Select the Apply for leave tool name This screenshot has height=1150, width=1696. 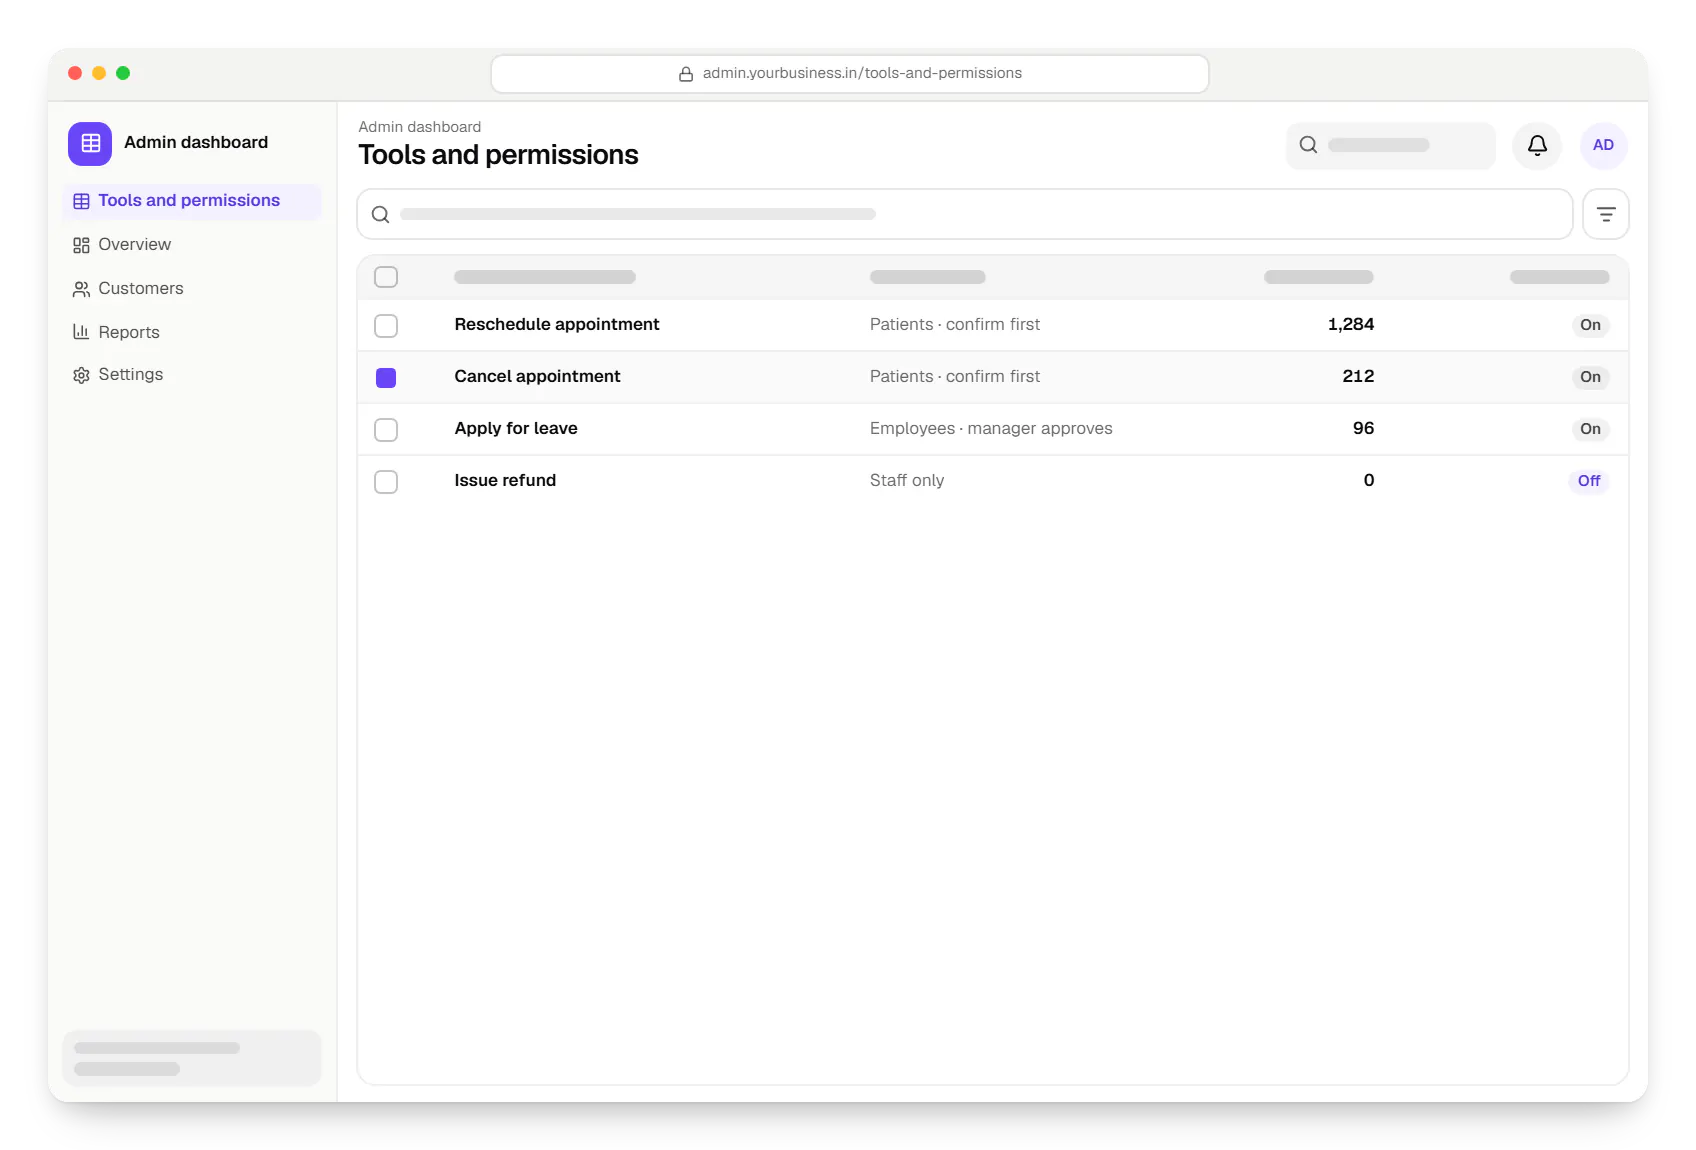coord(516,428)
